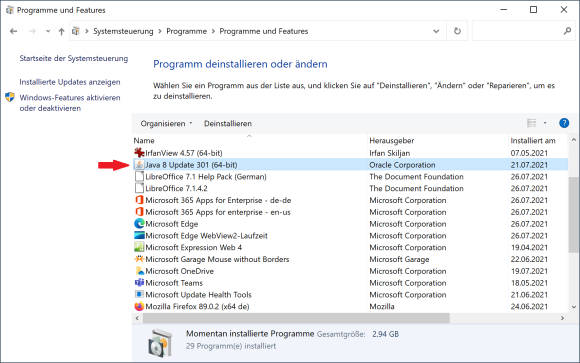This screenshot has height=363, width=580.
Task: Click the Microsoft Update Health Tools icon
Action: pyautogui.click(x=139, y=295)
